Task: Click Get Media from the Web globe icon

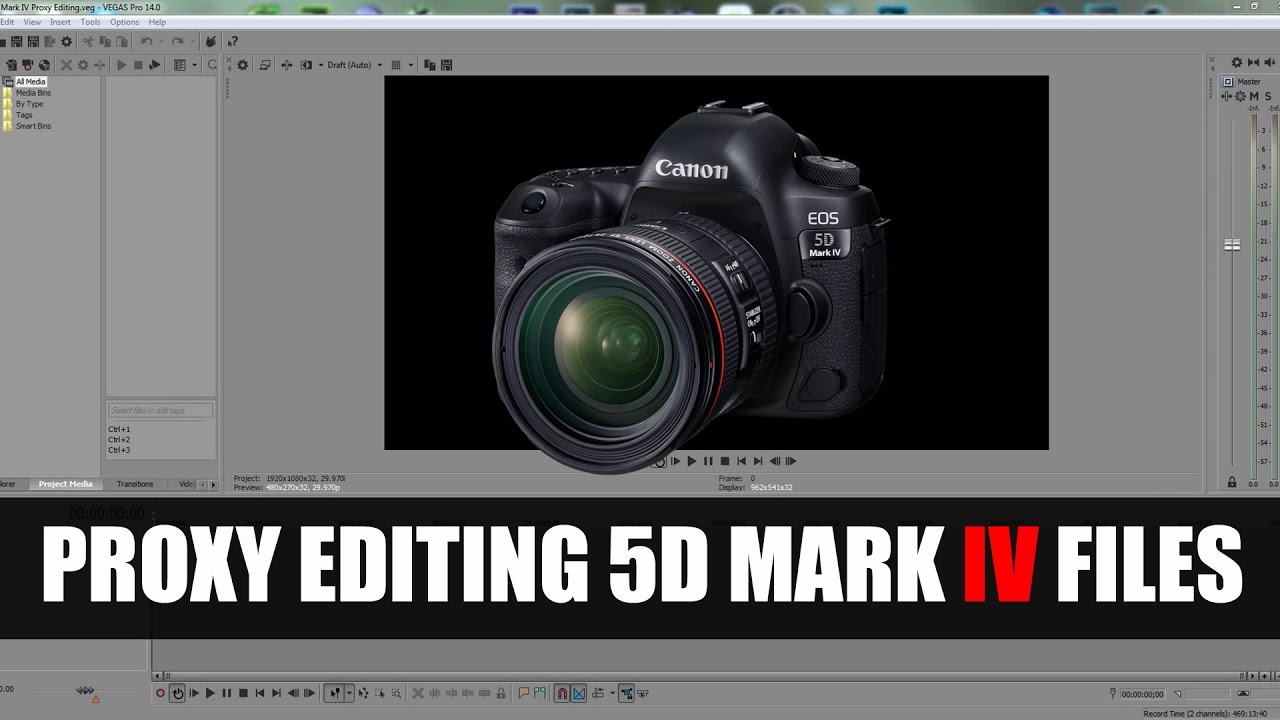Action: pyautogui.click(x=44, y=65)
